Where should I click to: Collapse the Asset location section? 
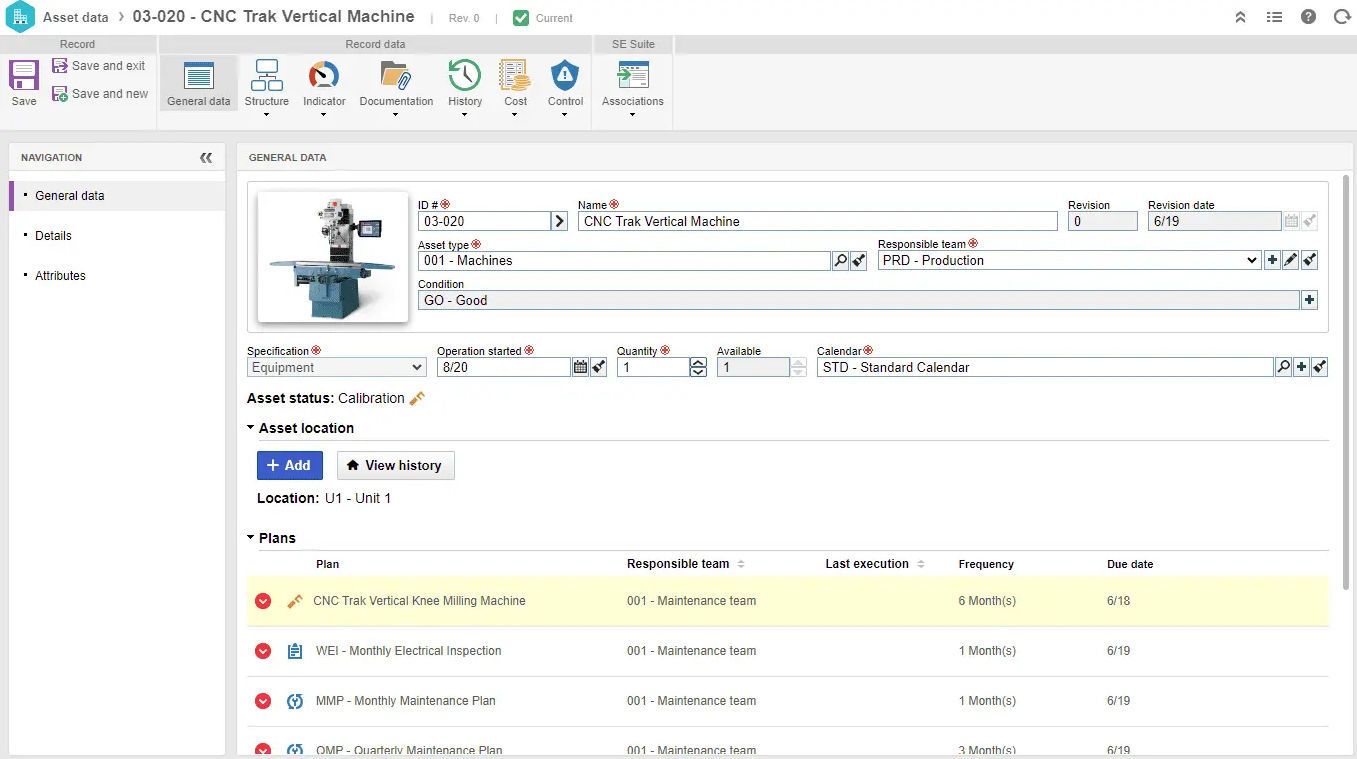coord(250,428)
